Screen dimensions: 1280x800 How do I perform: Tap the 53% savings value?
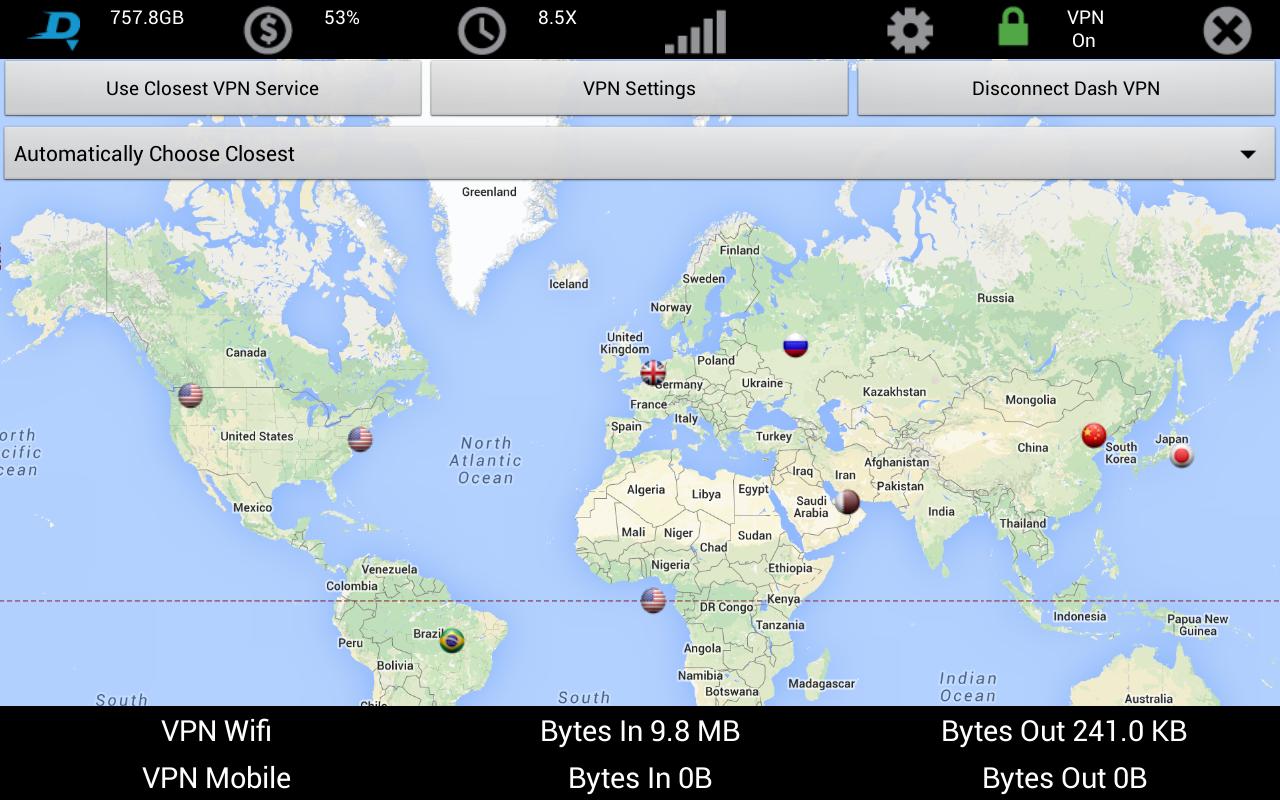(x=342, y=17)
